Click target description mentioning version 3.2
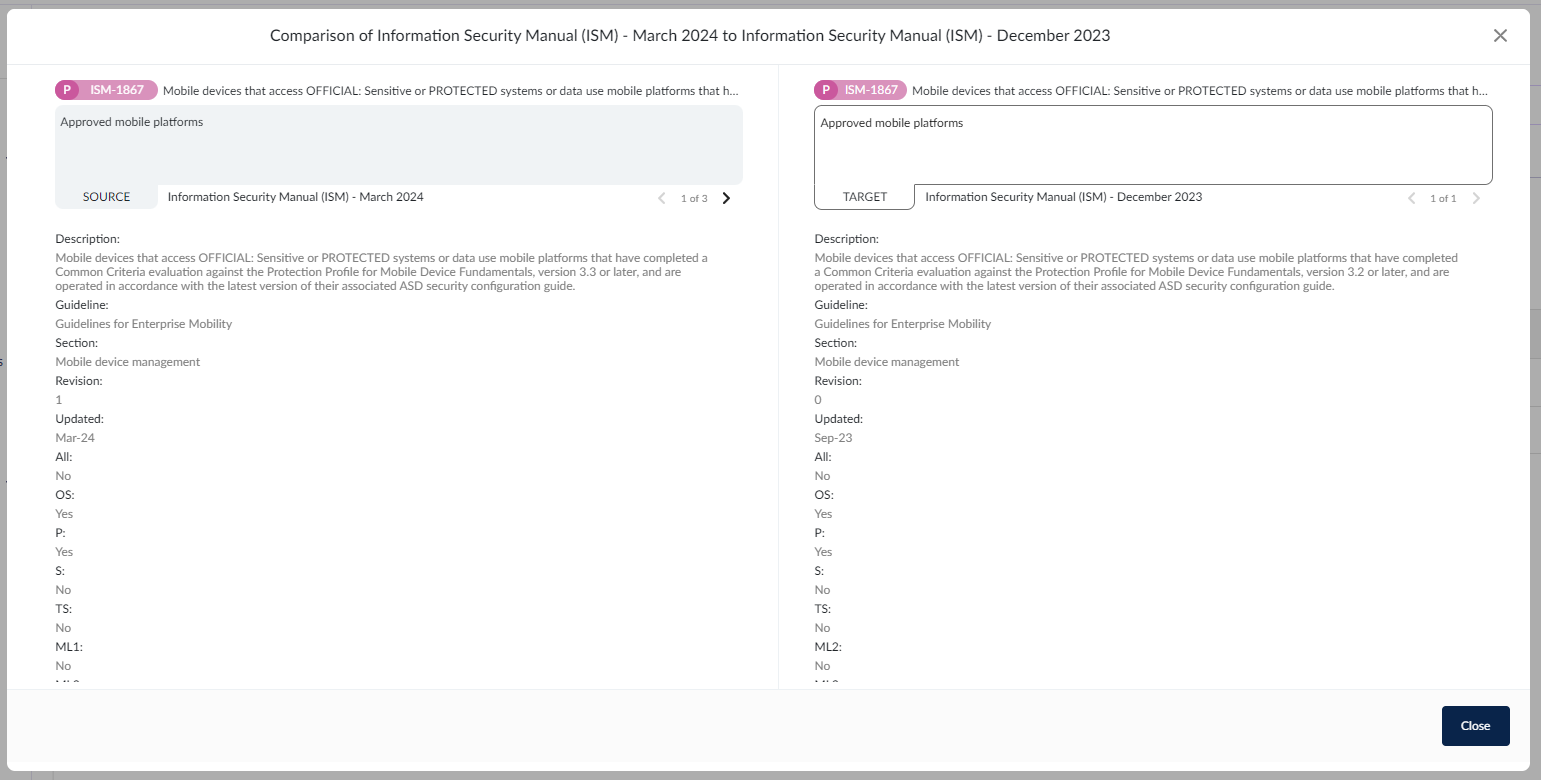The width and height of the screenshot is (1541, 780). coord(1136,272)
